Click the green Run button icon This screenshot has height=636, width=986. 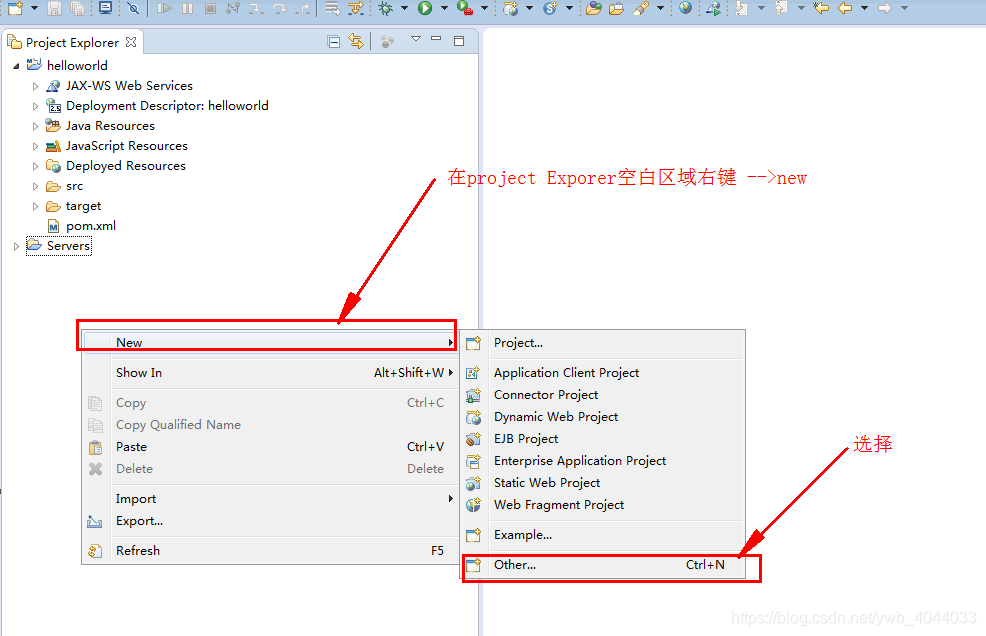pyautogui.click(x=425, y=8)
